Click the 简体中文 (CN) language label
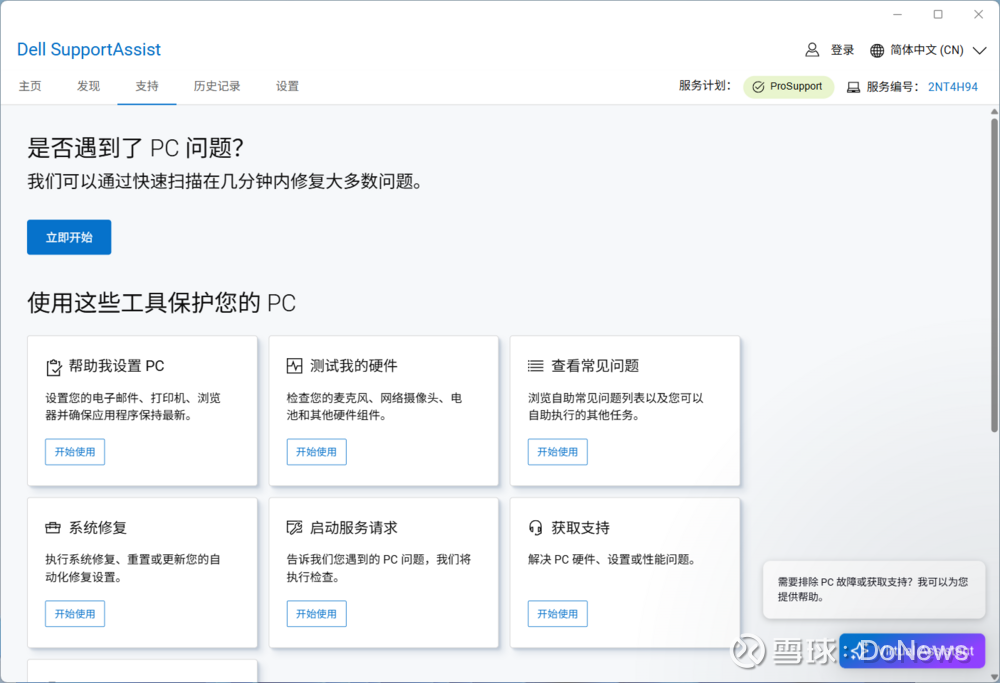This screenshot has height=683, width=1000. click(x=927, y=50)
